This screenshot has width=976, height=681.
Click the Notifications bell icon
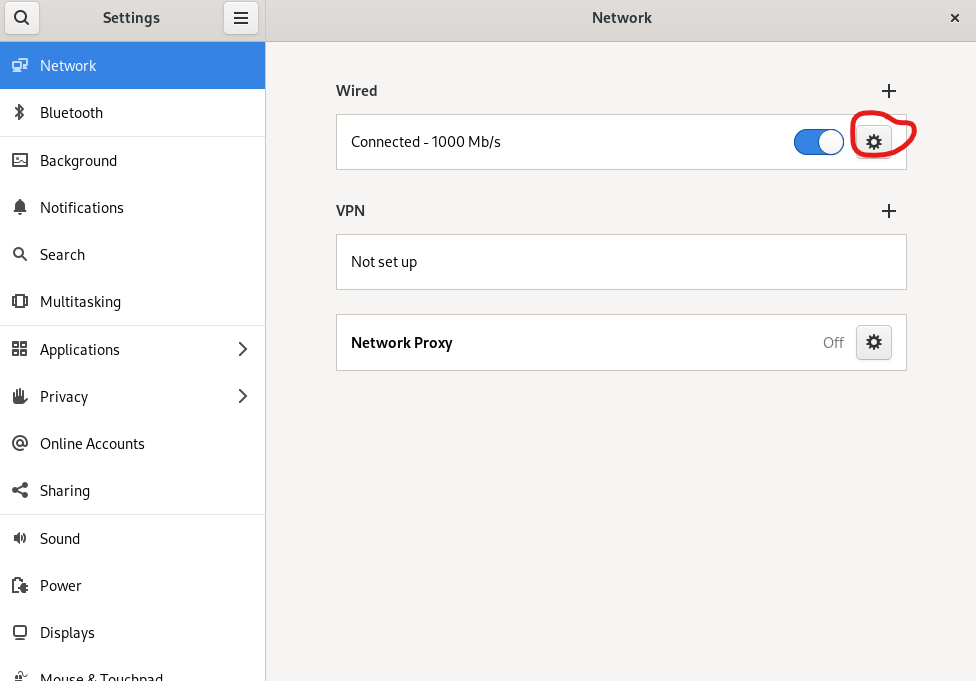coord(20,207)
